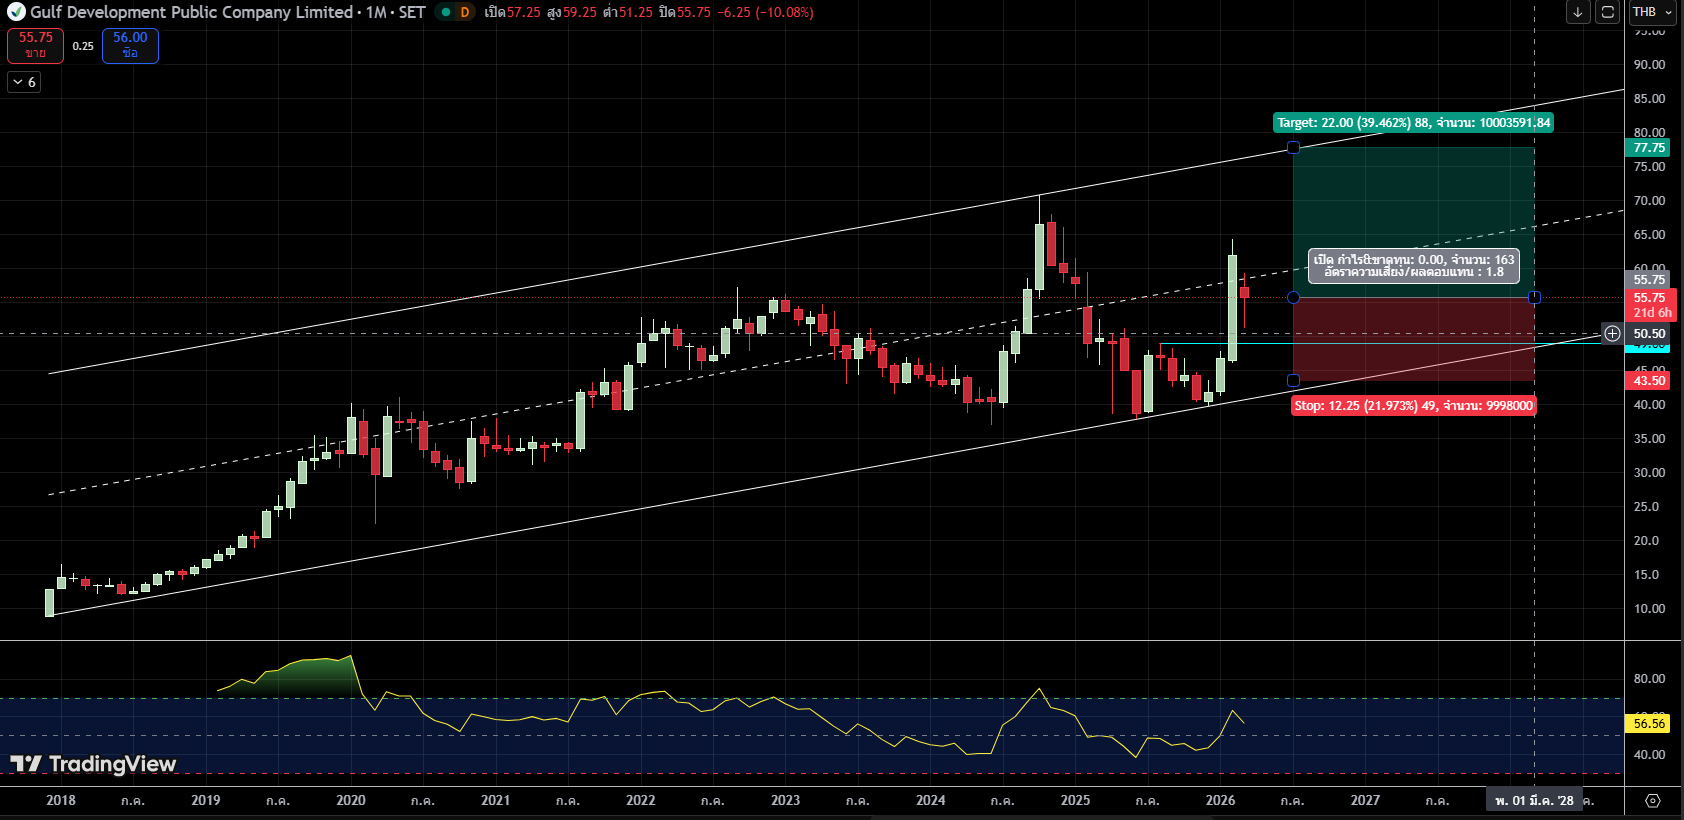1684x820 pixels.
Task: Click the 30.00 price axis label
Action: pyautogui.click(x=1649, y=473)
